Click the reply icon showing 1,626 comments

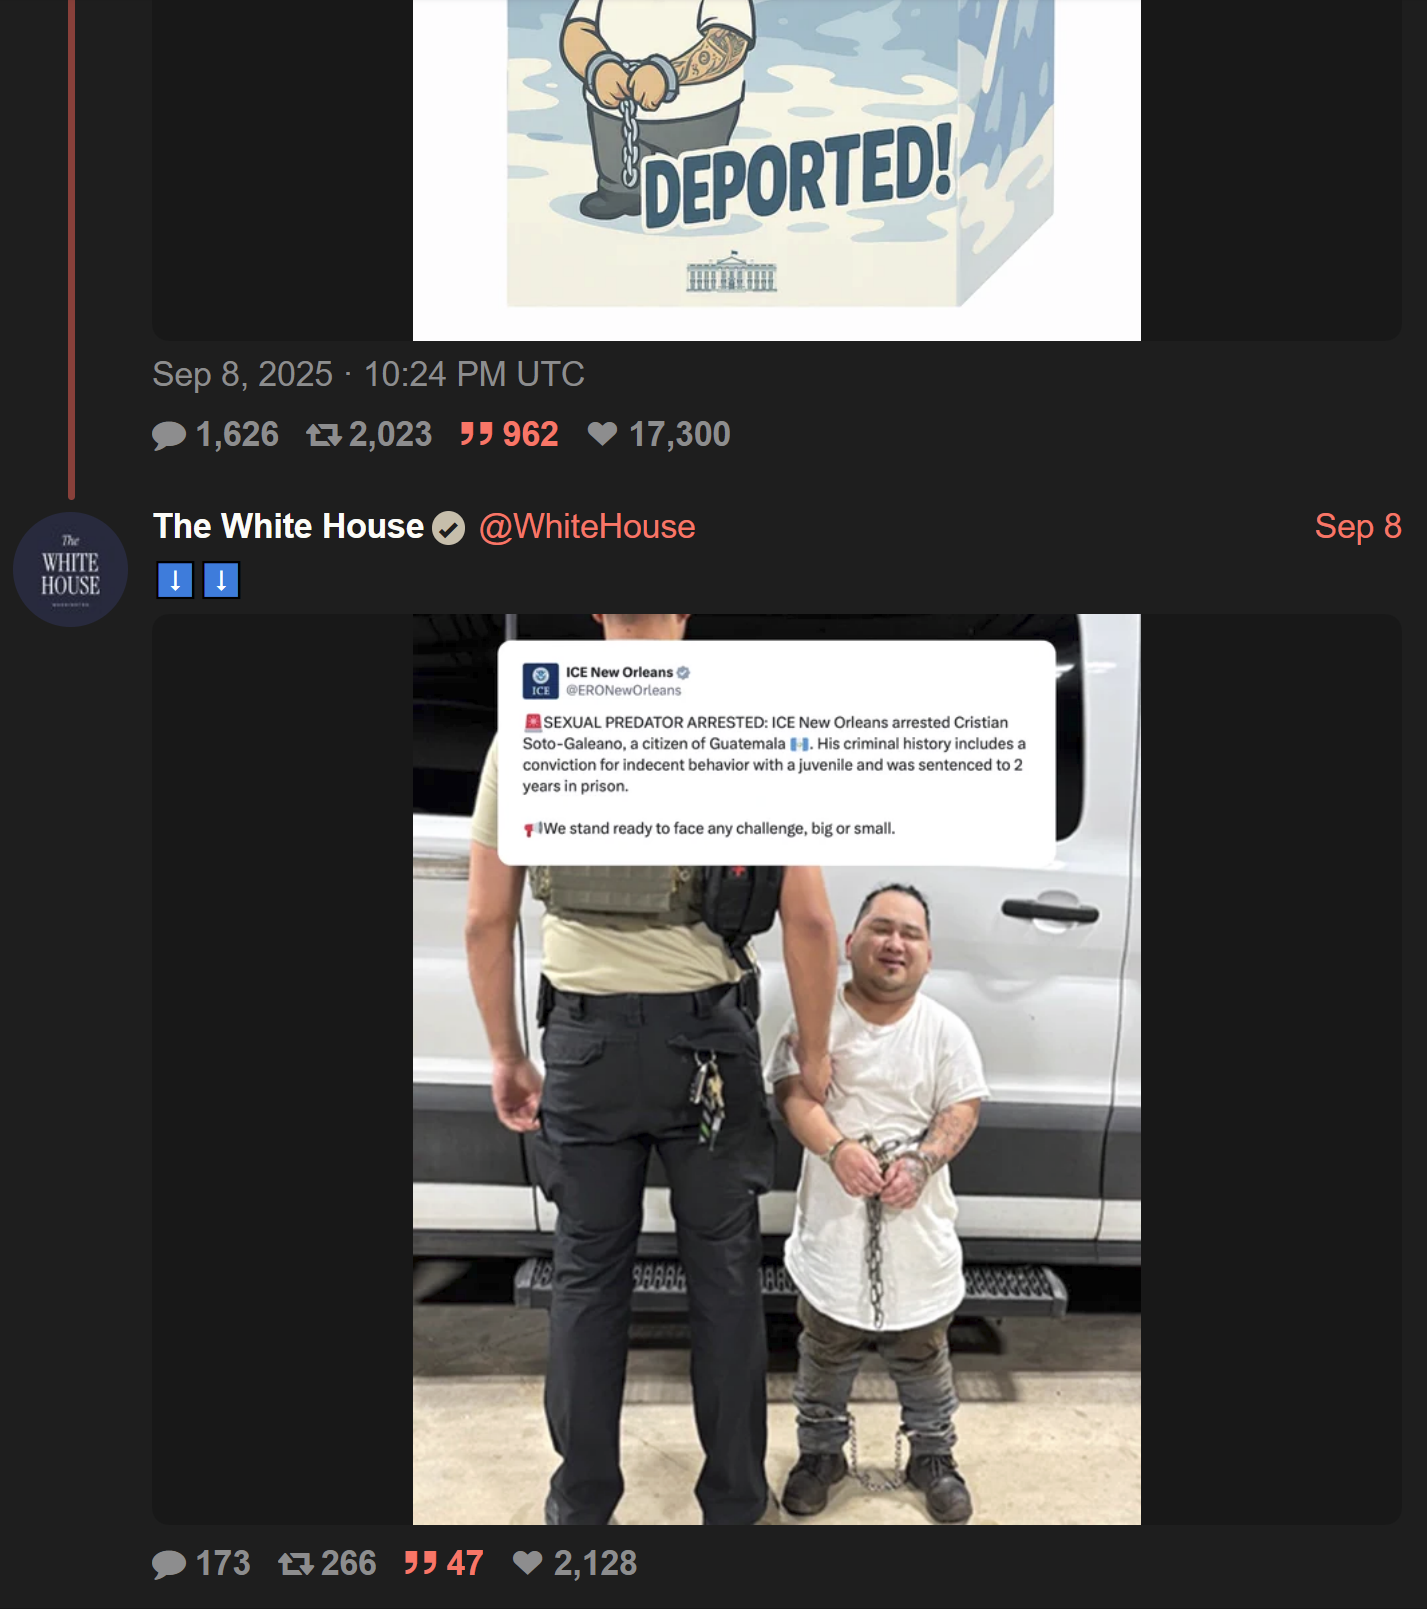tap(169, 435)
